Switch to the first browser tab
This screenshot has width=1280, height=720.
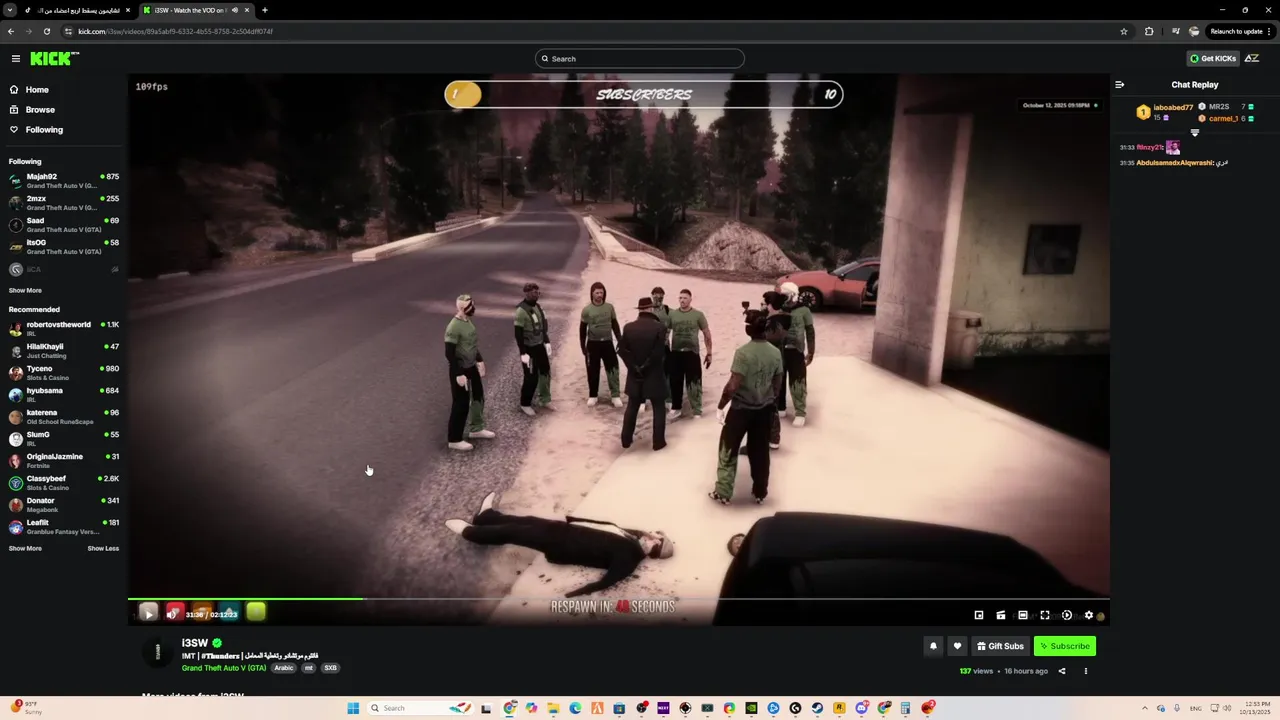(78, 10)
